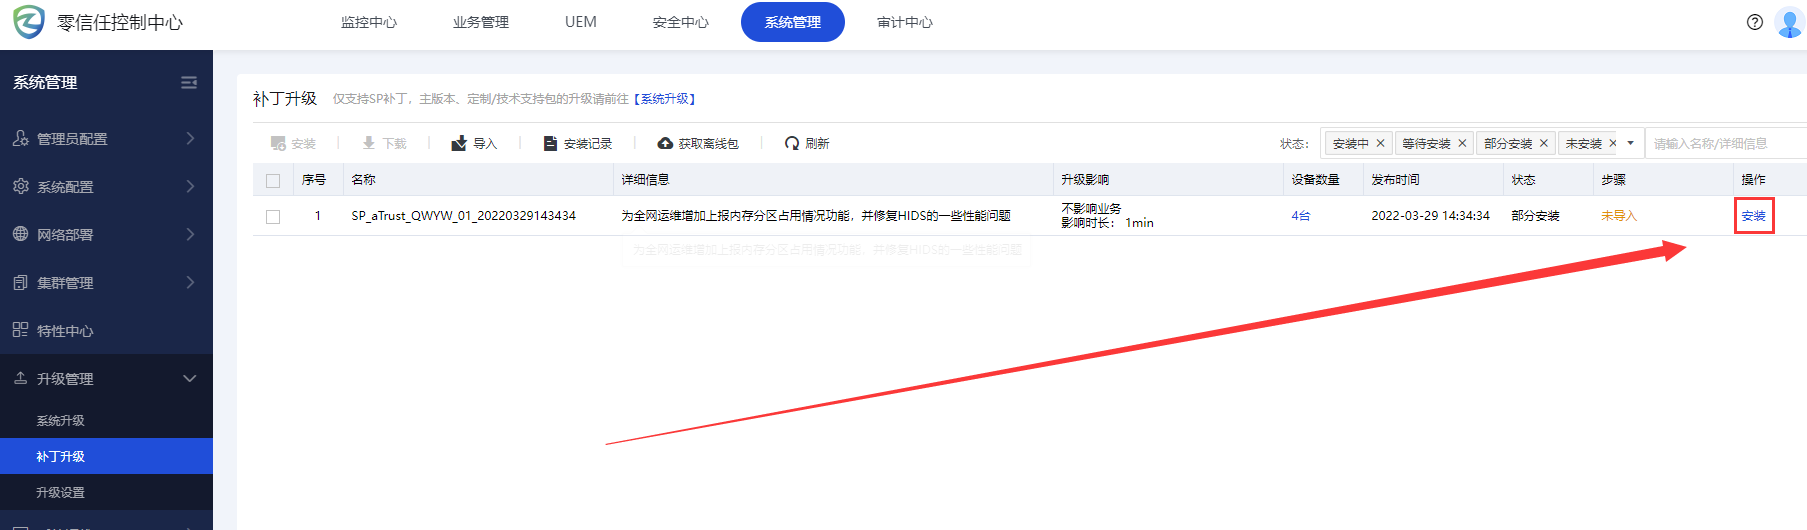Image resolution: width=1807 pixels, height=530 pixels.
Task: Click the help question mark icon
Action: (x=1754, y=22)
